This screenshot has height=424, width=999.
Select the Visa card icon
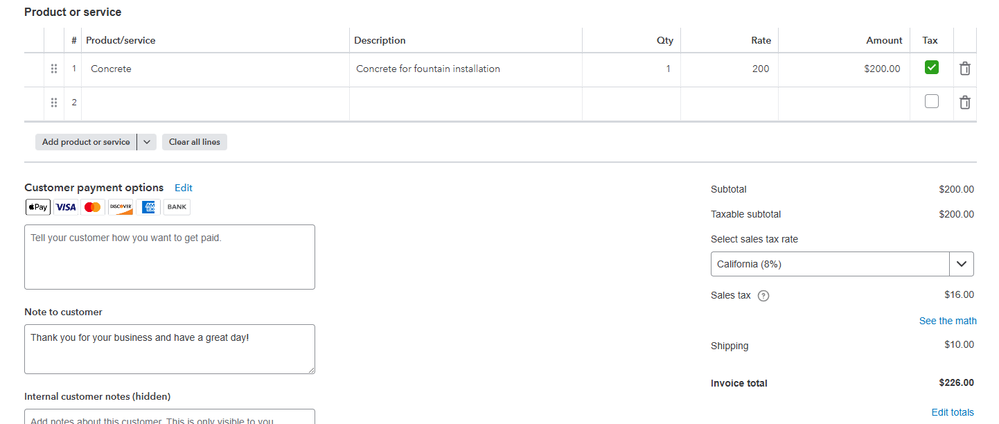tap(66, 207)
